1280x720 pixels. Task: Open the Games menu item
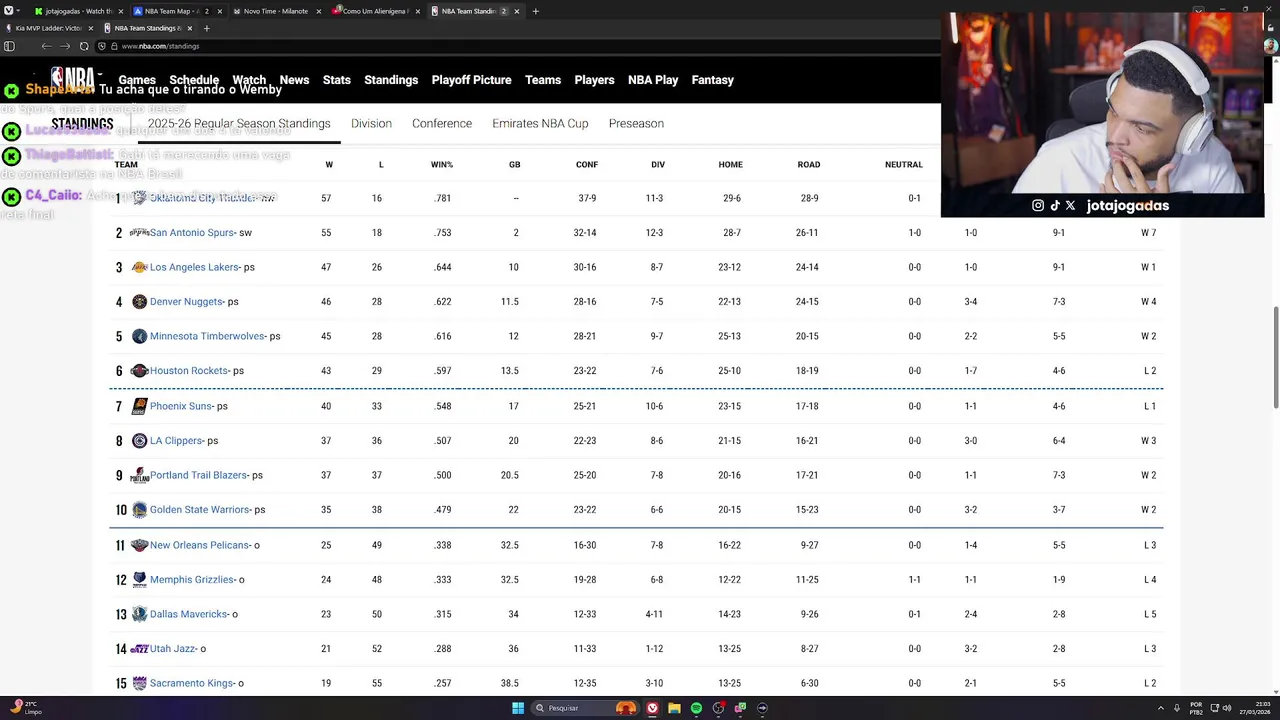pos(137,80)
